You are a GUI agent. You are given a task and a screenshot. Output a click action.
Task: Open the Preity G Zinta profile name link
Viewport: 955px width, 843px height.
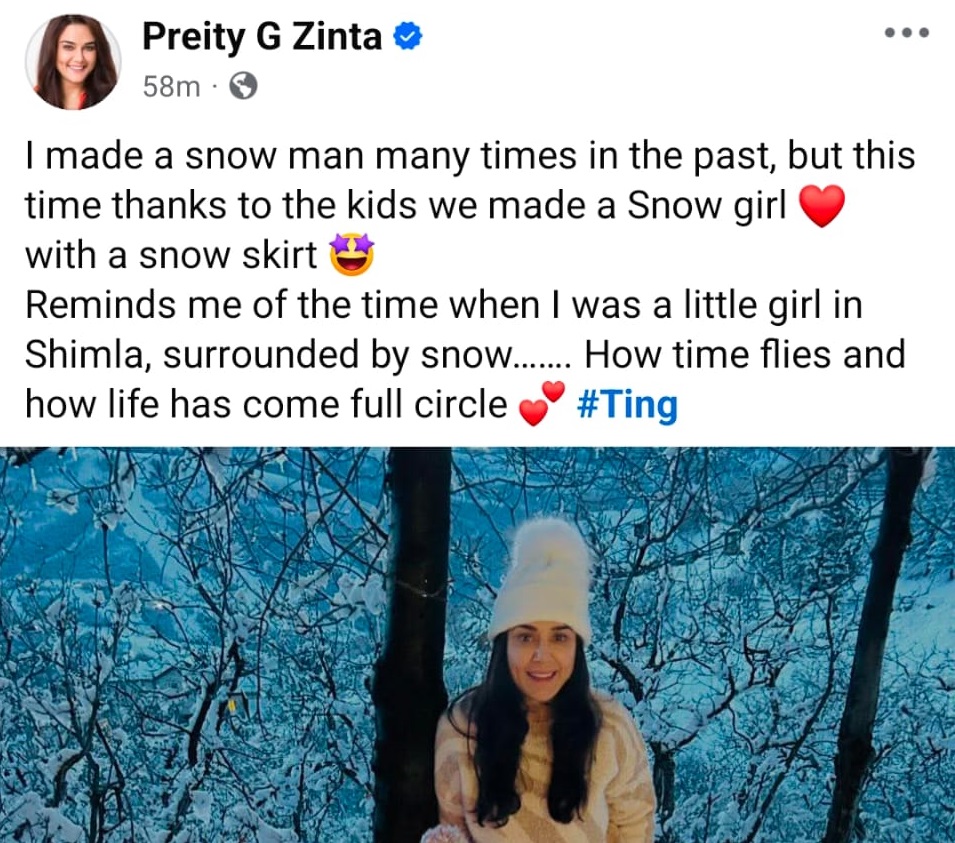[262, 37]
